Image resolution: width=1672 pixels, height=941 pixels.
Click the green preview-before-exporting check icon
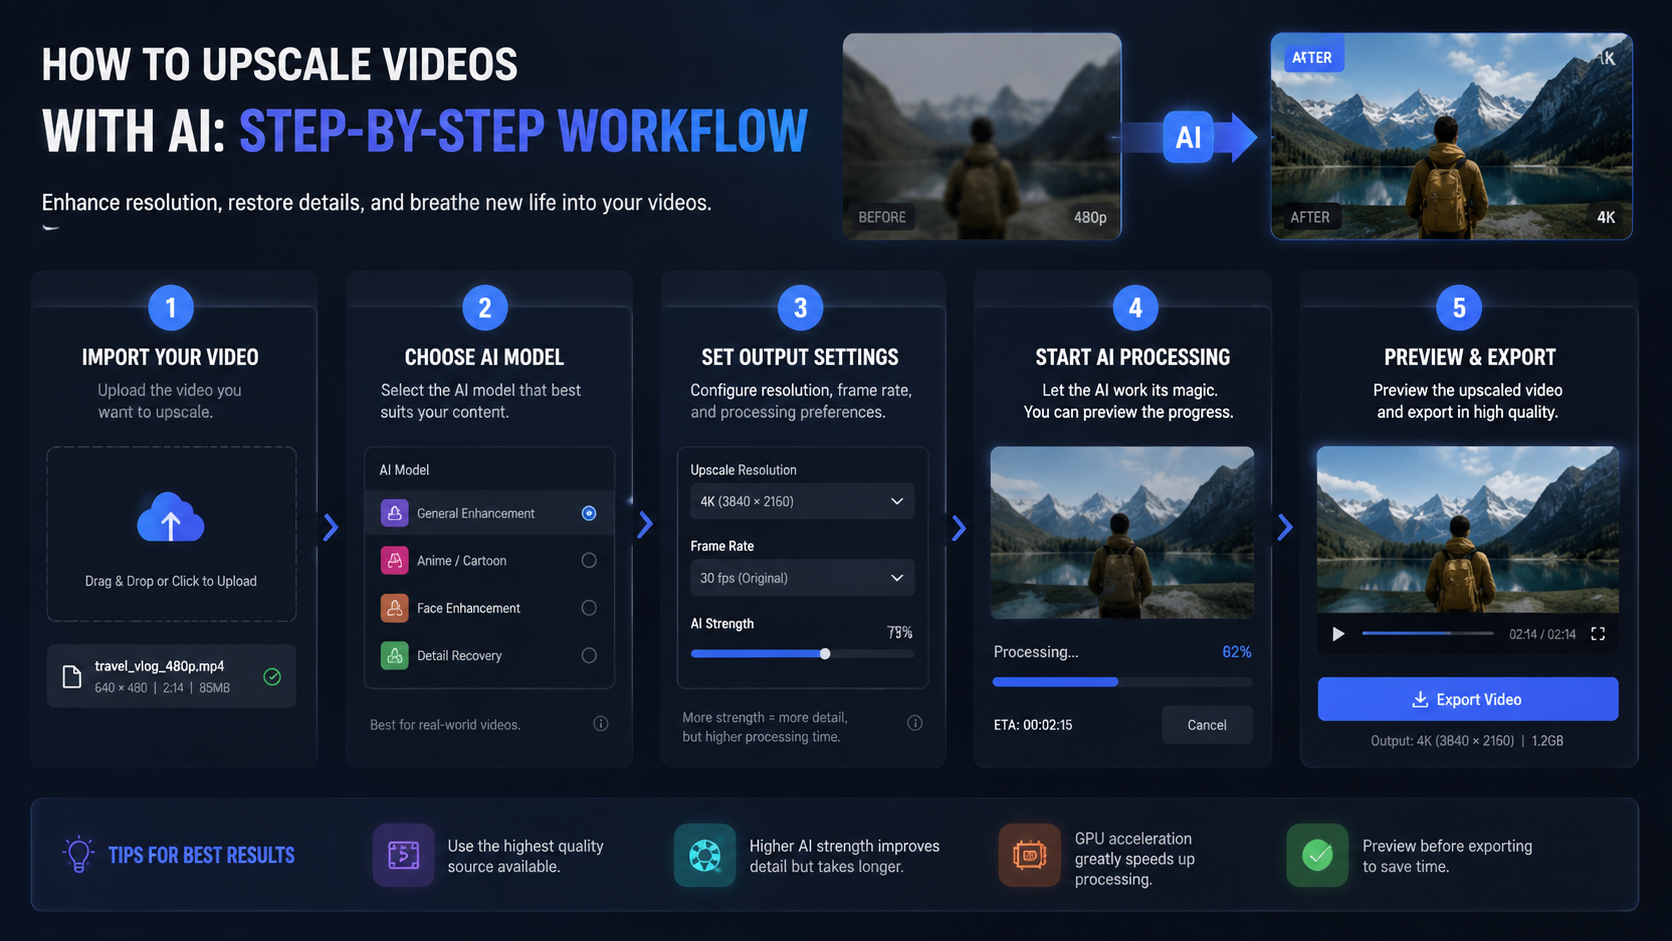pos(1317,855)
